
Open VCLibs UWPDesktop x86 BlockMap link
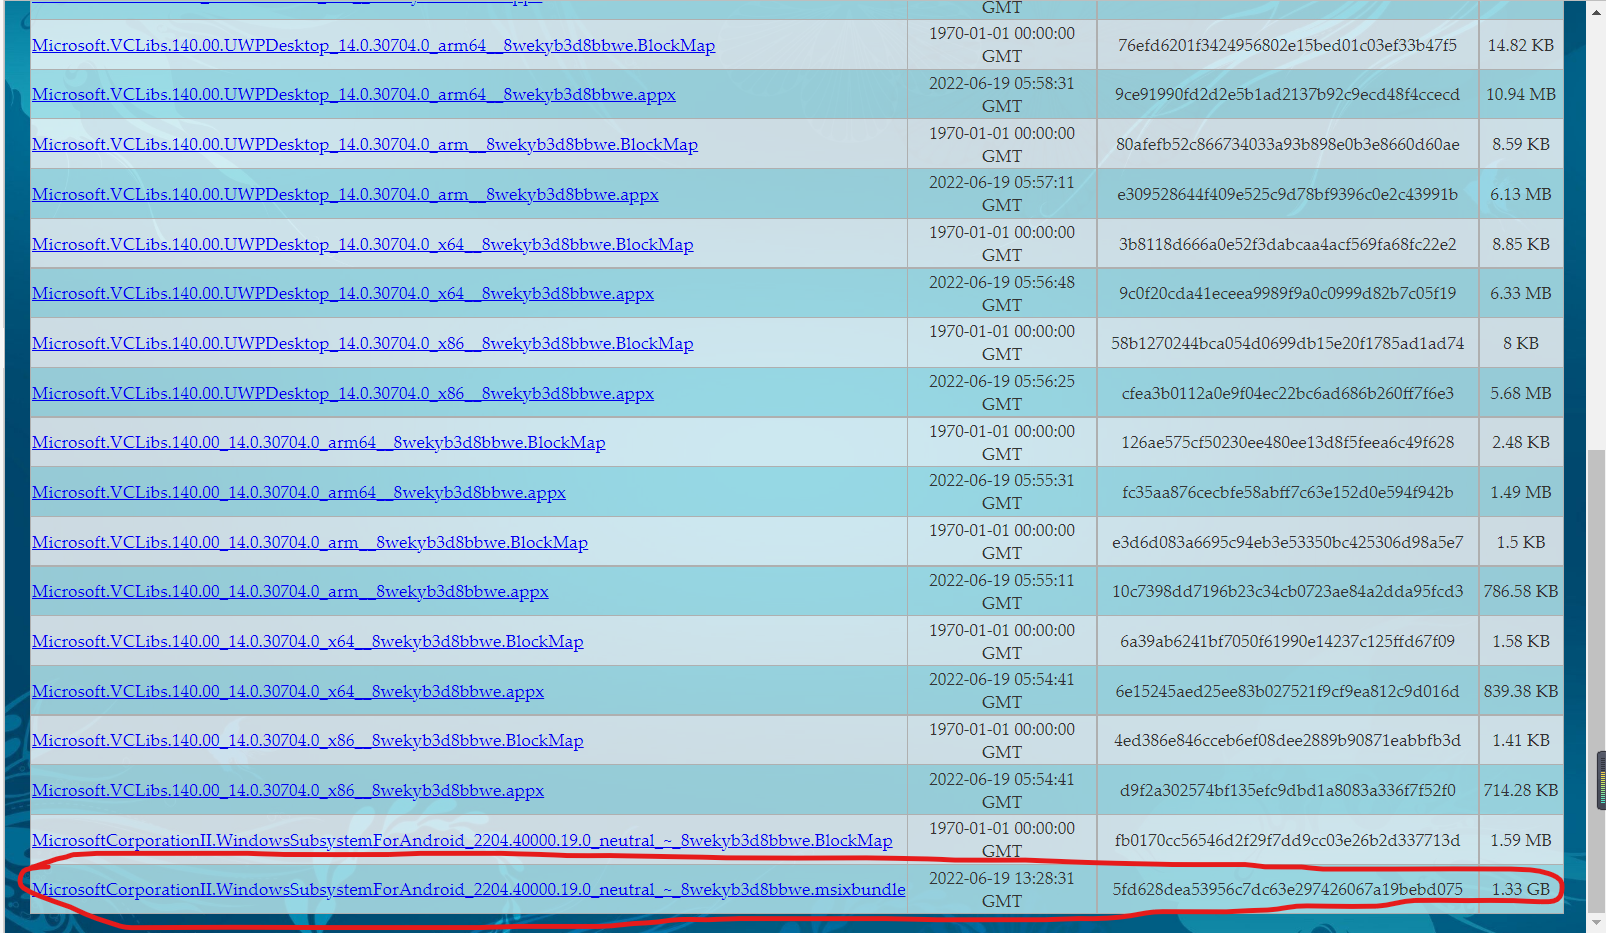[363, 343]
